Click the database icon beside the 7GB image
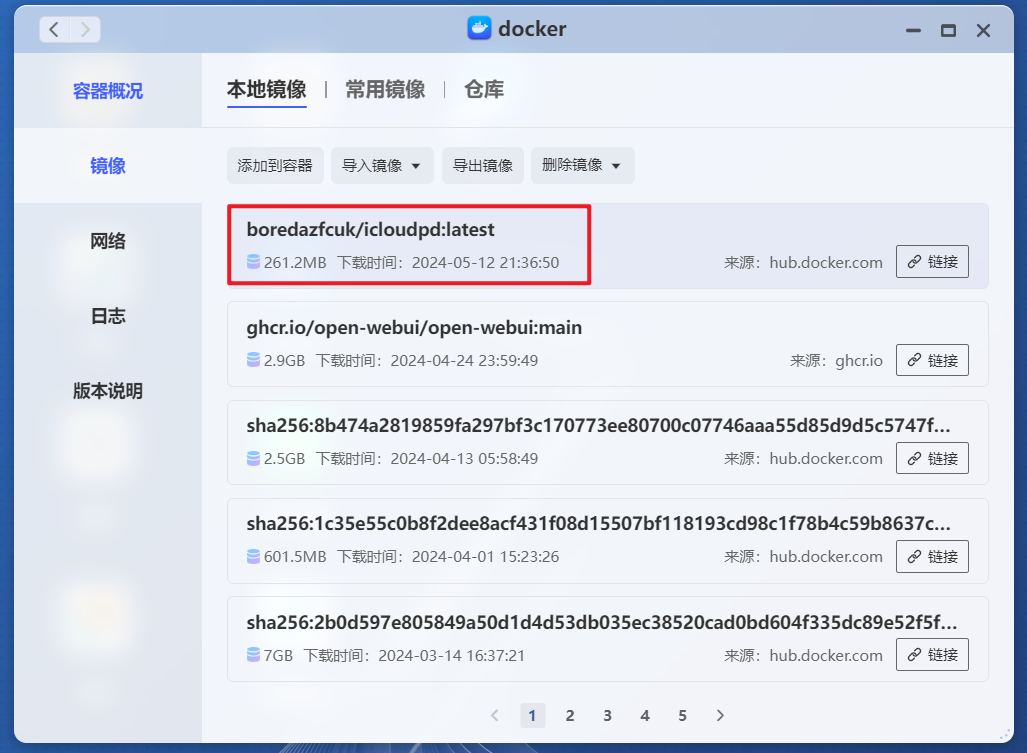Viewport: 1027px width, 753px height. (x=253, y=655)
